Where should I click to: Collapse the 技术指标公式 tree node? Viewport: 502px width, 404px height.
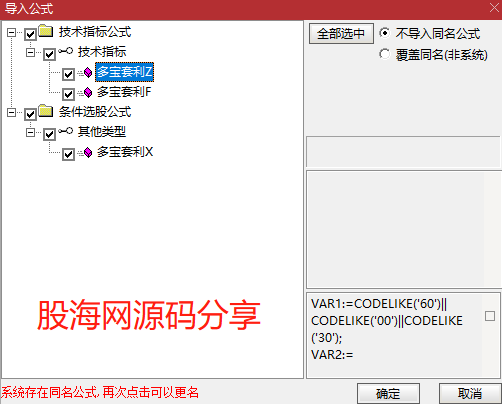pos(11,32)
